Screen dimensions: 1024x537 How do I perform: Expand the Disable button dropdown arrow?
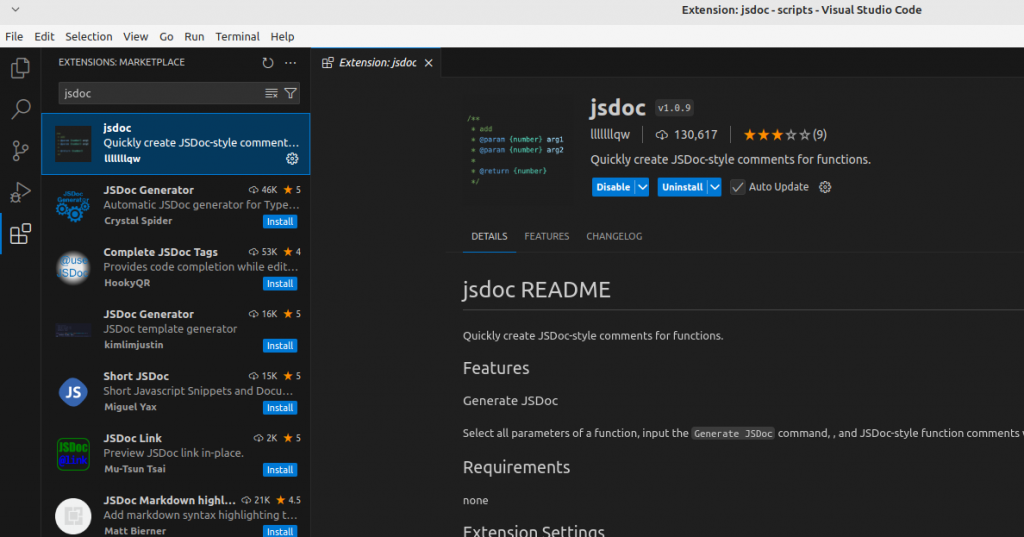642,187
